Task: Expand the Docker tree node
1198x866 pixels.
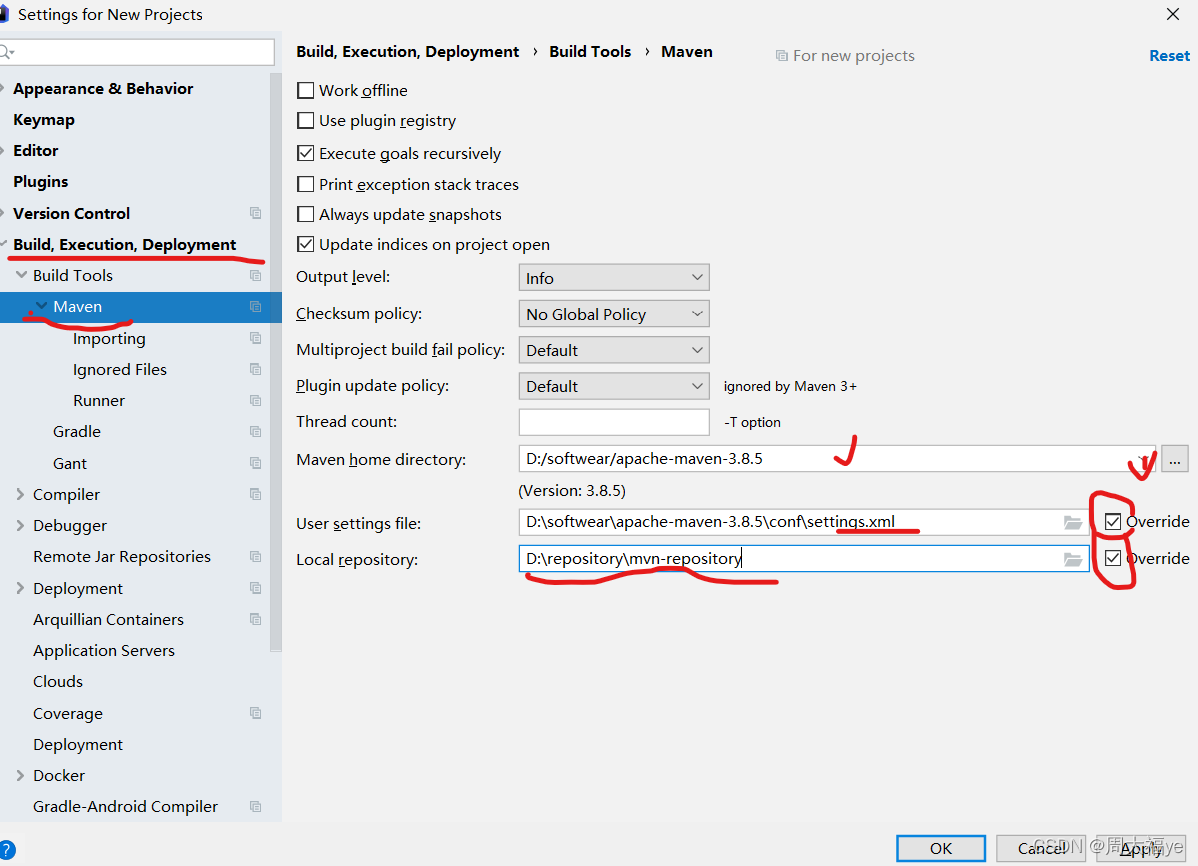Action: click(x=21, y=775)
